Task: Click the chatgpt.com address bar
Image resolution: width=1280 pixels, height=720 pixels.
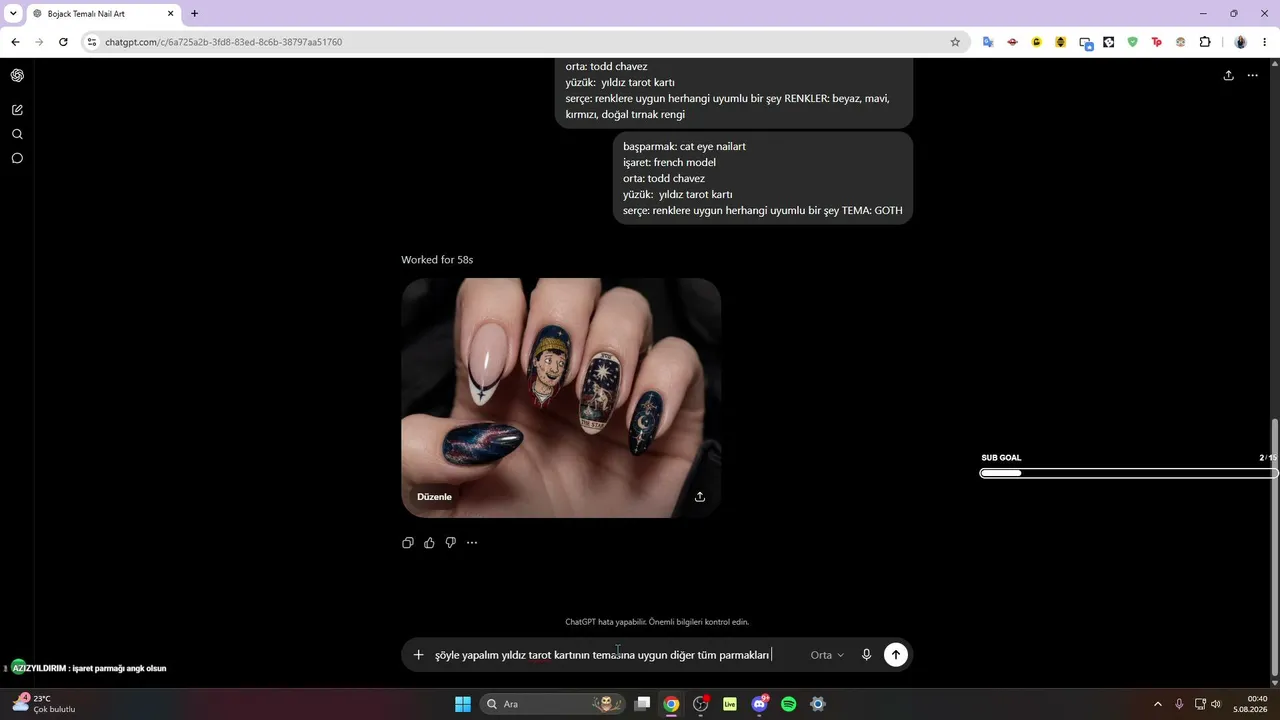Action: click(520, 42)
